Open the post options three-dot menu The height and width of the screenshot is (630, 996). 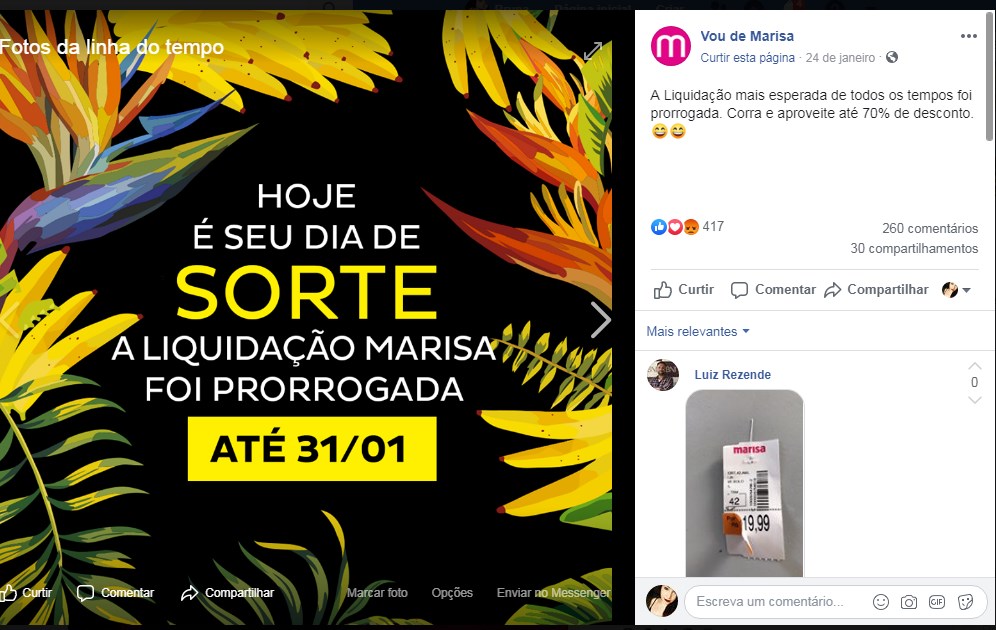pos(968,36)
